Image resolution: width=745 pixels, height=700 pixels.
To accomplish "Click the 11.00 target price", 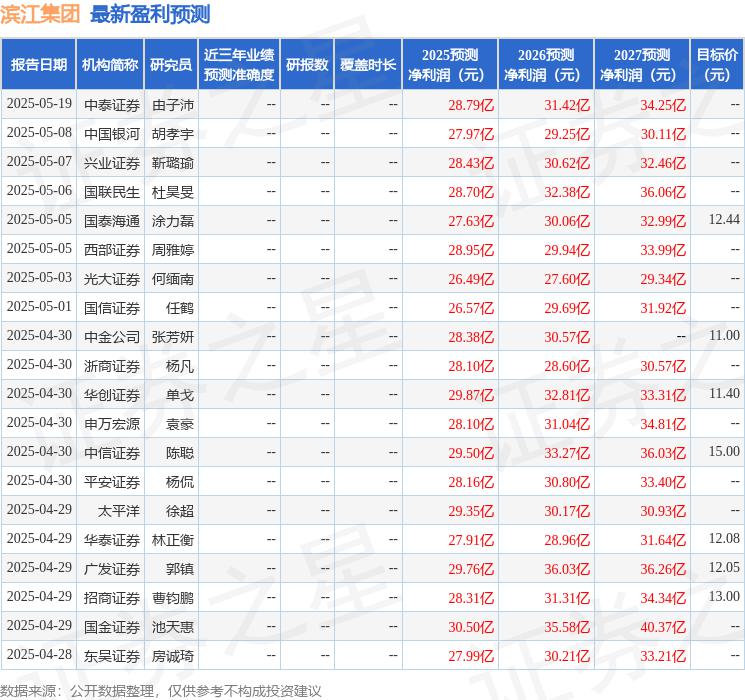I will [x=724, y=336].
